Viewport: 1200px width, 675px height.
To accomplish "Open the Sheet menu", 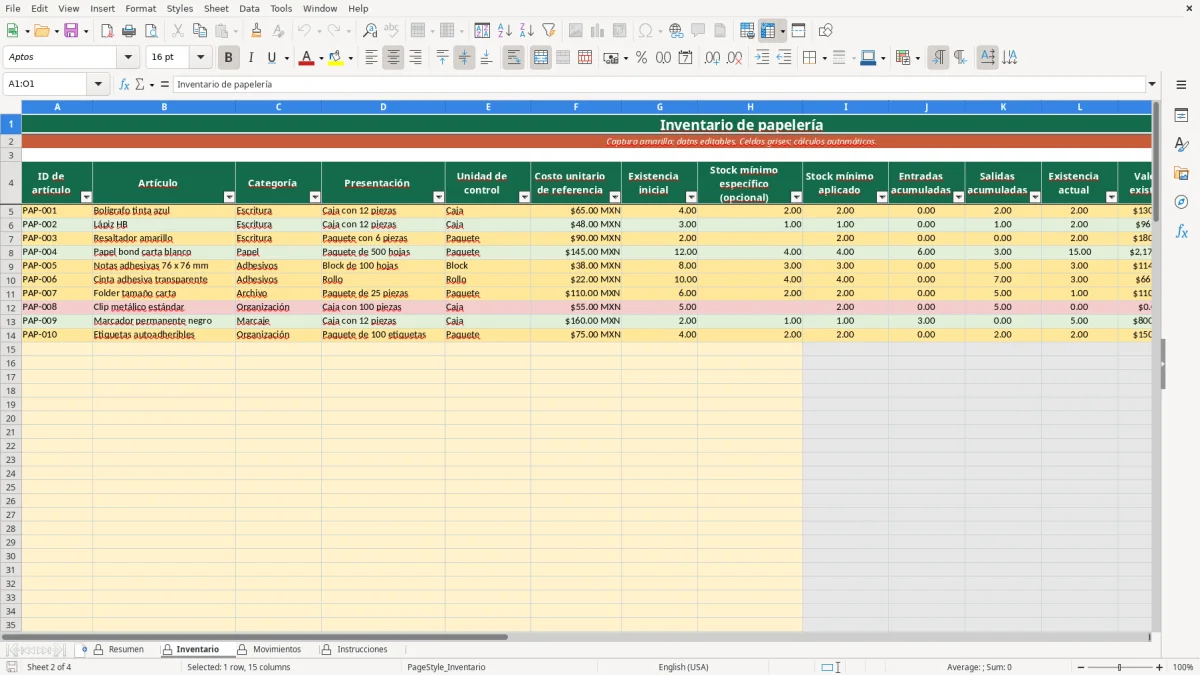I will [x=216, y=8].
